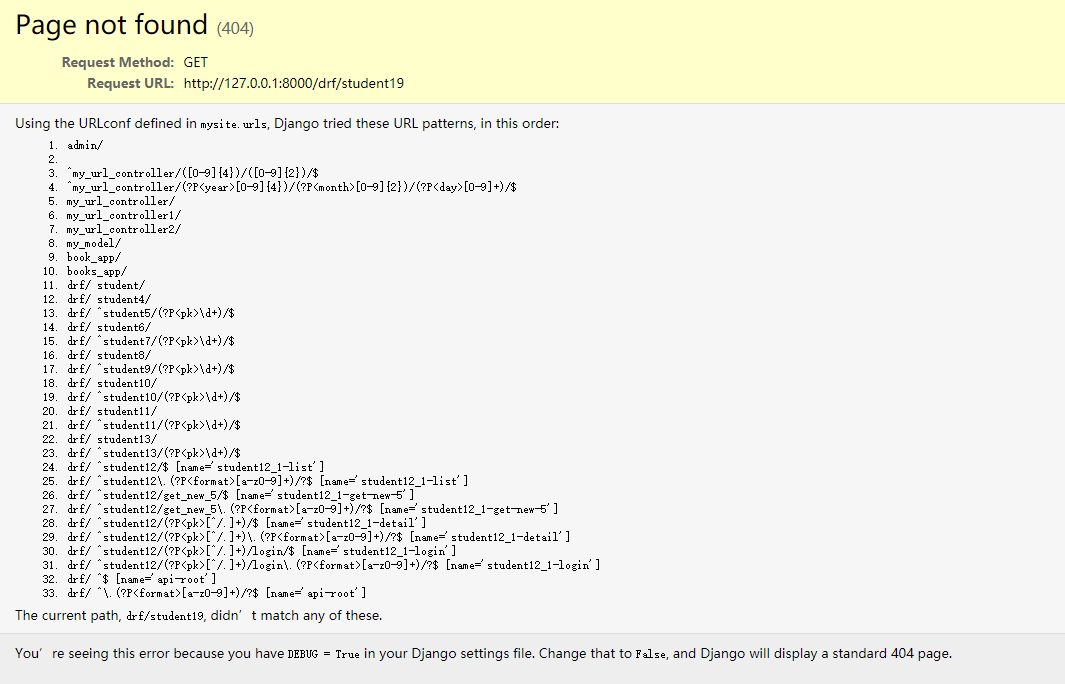Click the 'books_app/' pattern
The image size is (1065, 684).
click(x=96, y=272)
